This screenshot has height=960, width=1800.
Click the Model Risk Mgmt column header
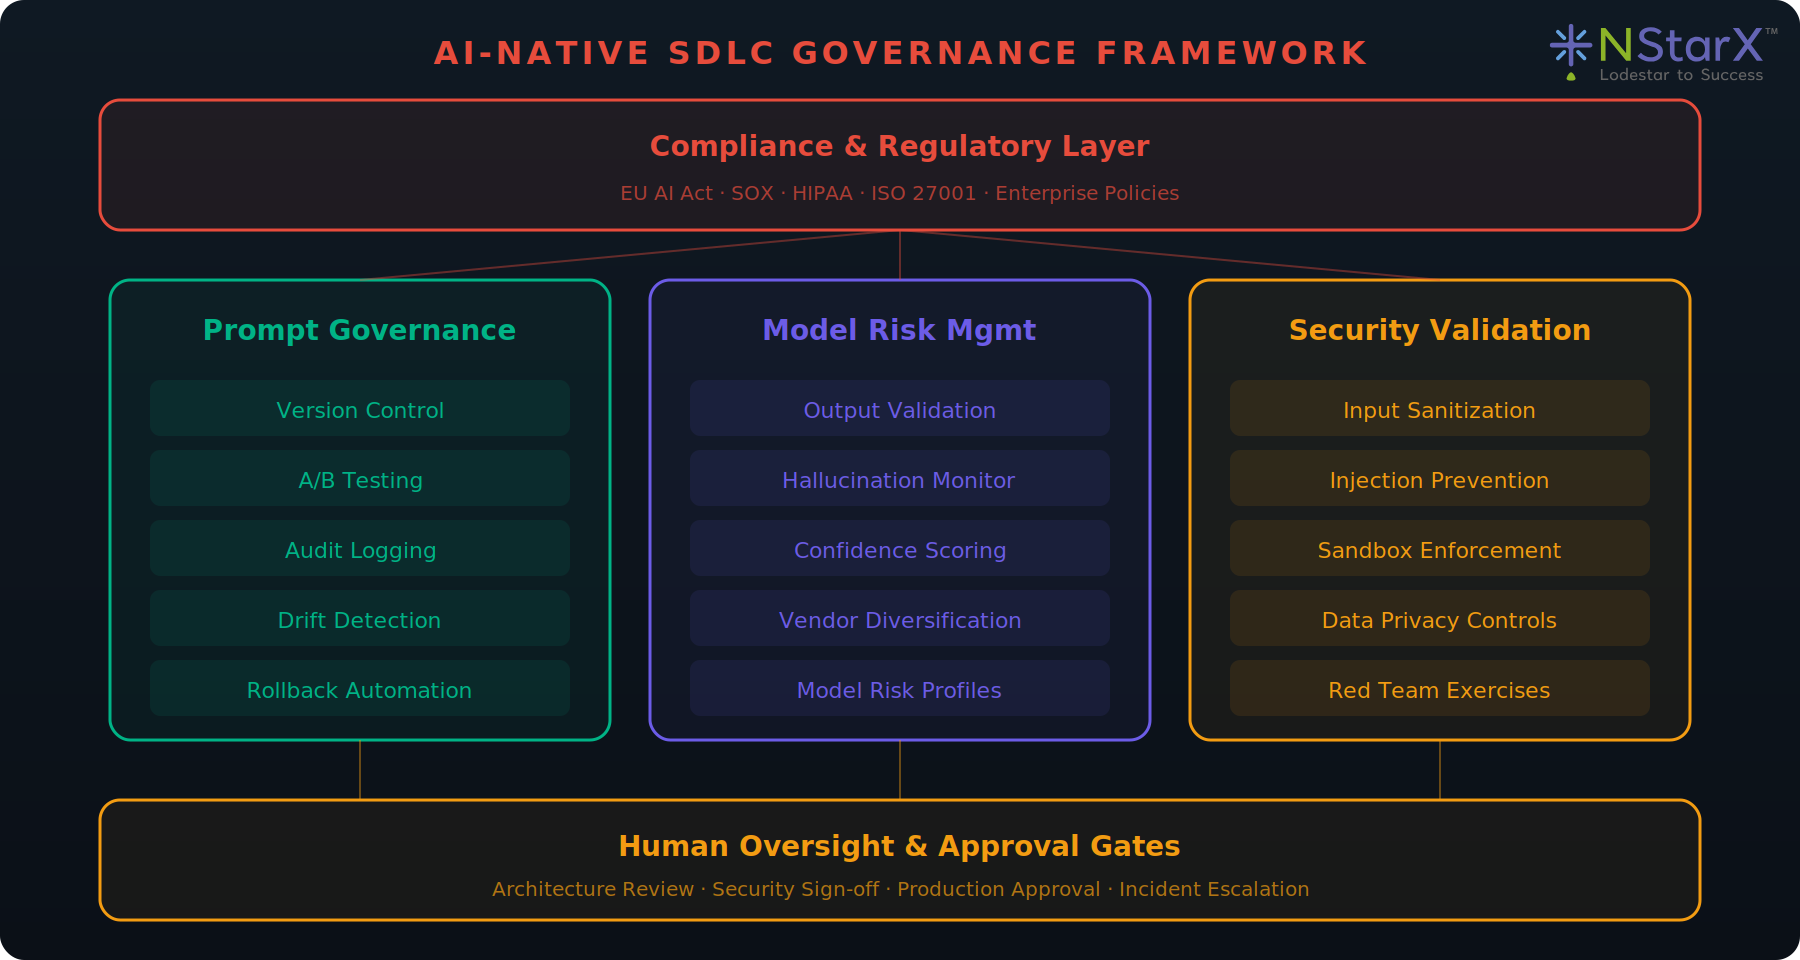tap(900, 330)
